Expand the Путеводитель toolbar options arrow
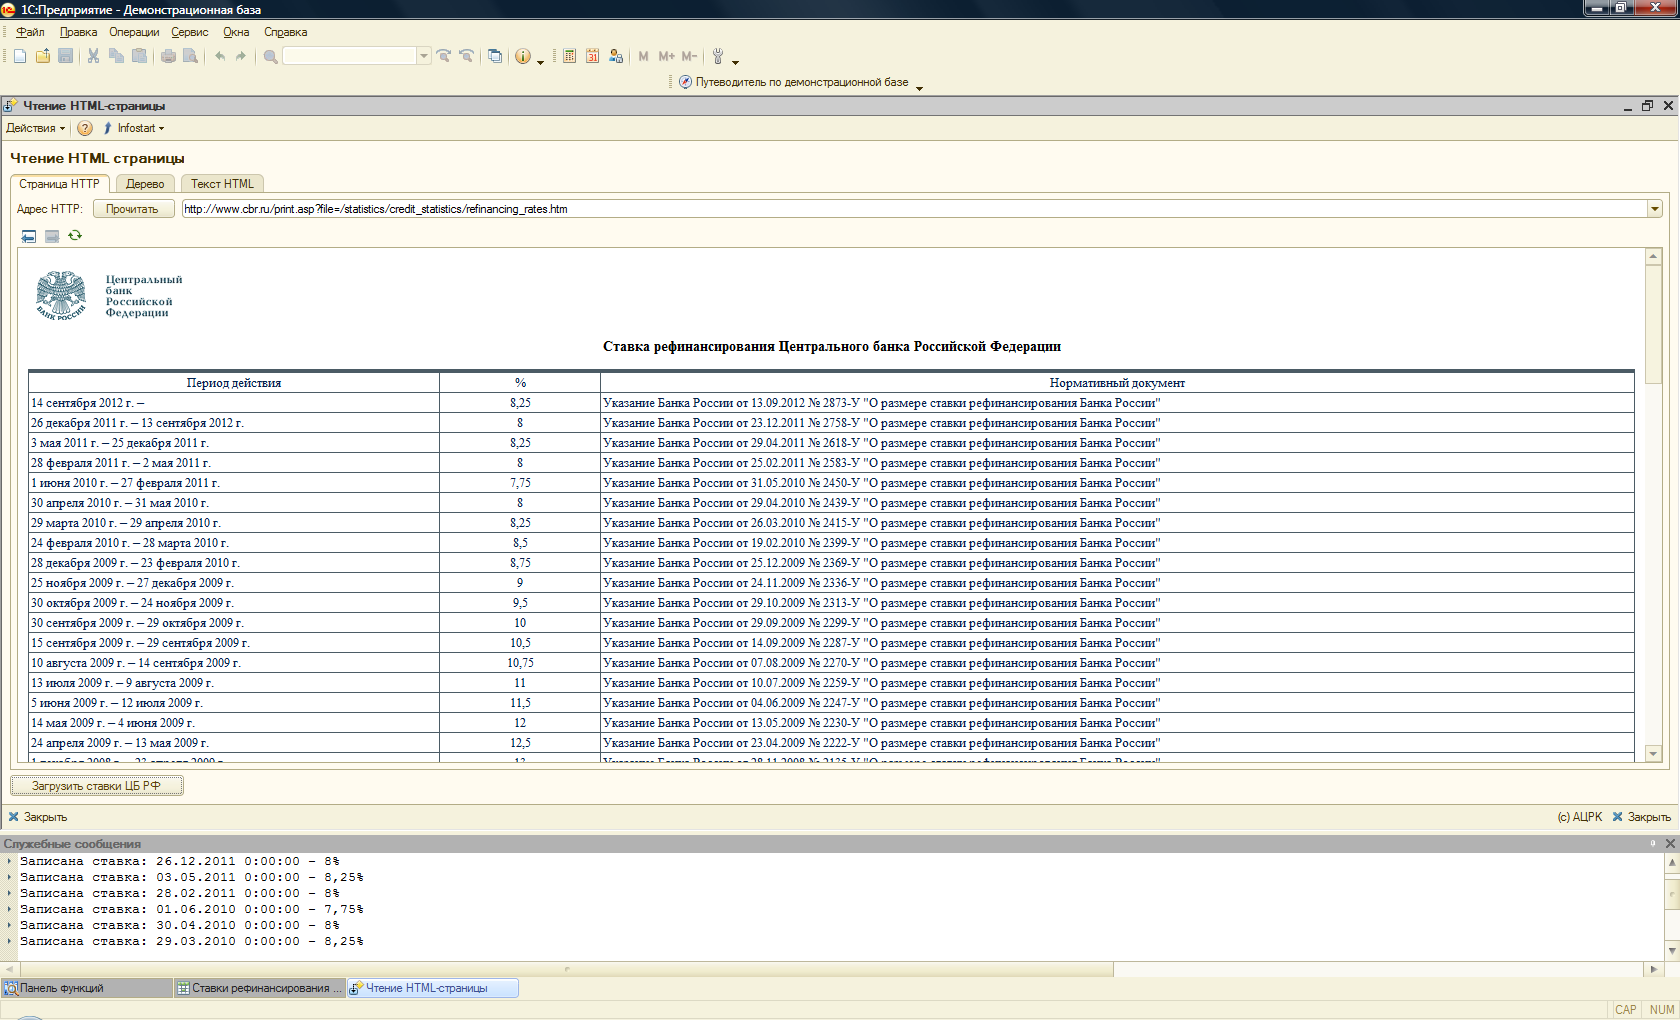This screenshot has height=1020, width=1680. (x=920, y=88)
